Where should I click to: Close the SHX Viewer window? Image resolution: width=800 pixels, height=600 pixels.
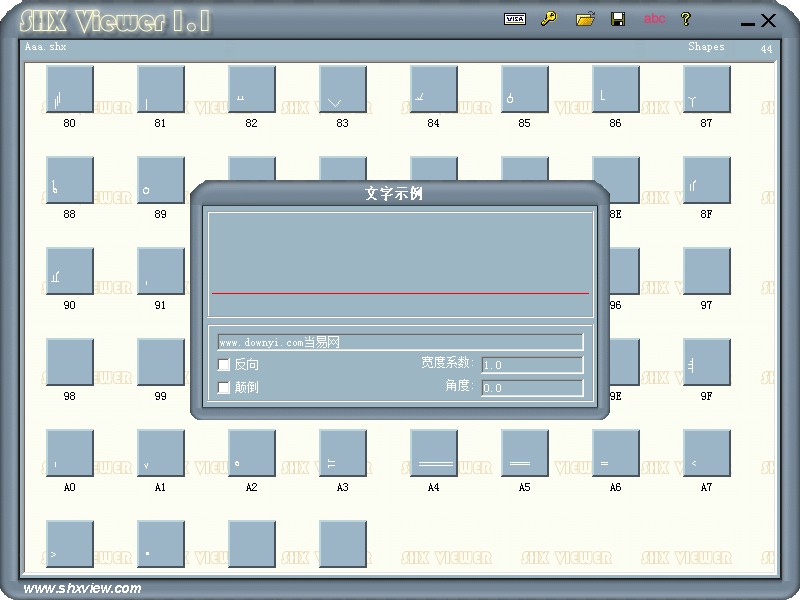tap(768, 20)
